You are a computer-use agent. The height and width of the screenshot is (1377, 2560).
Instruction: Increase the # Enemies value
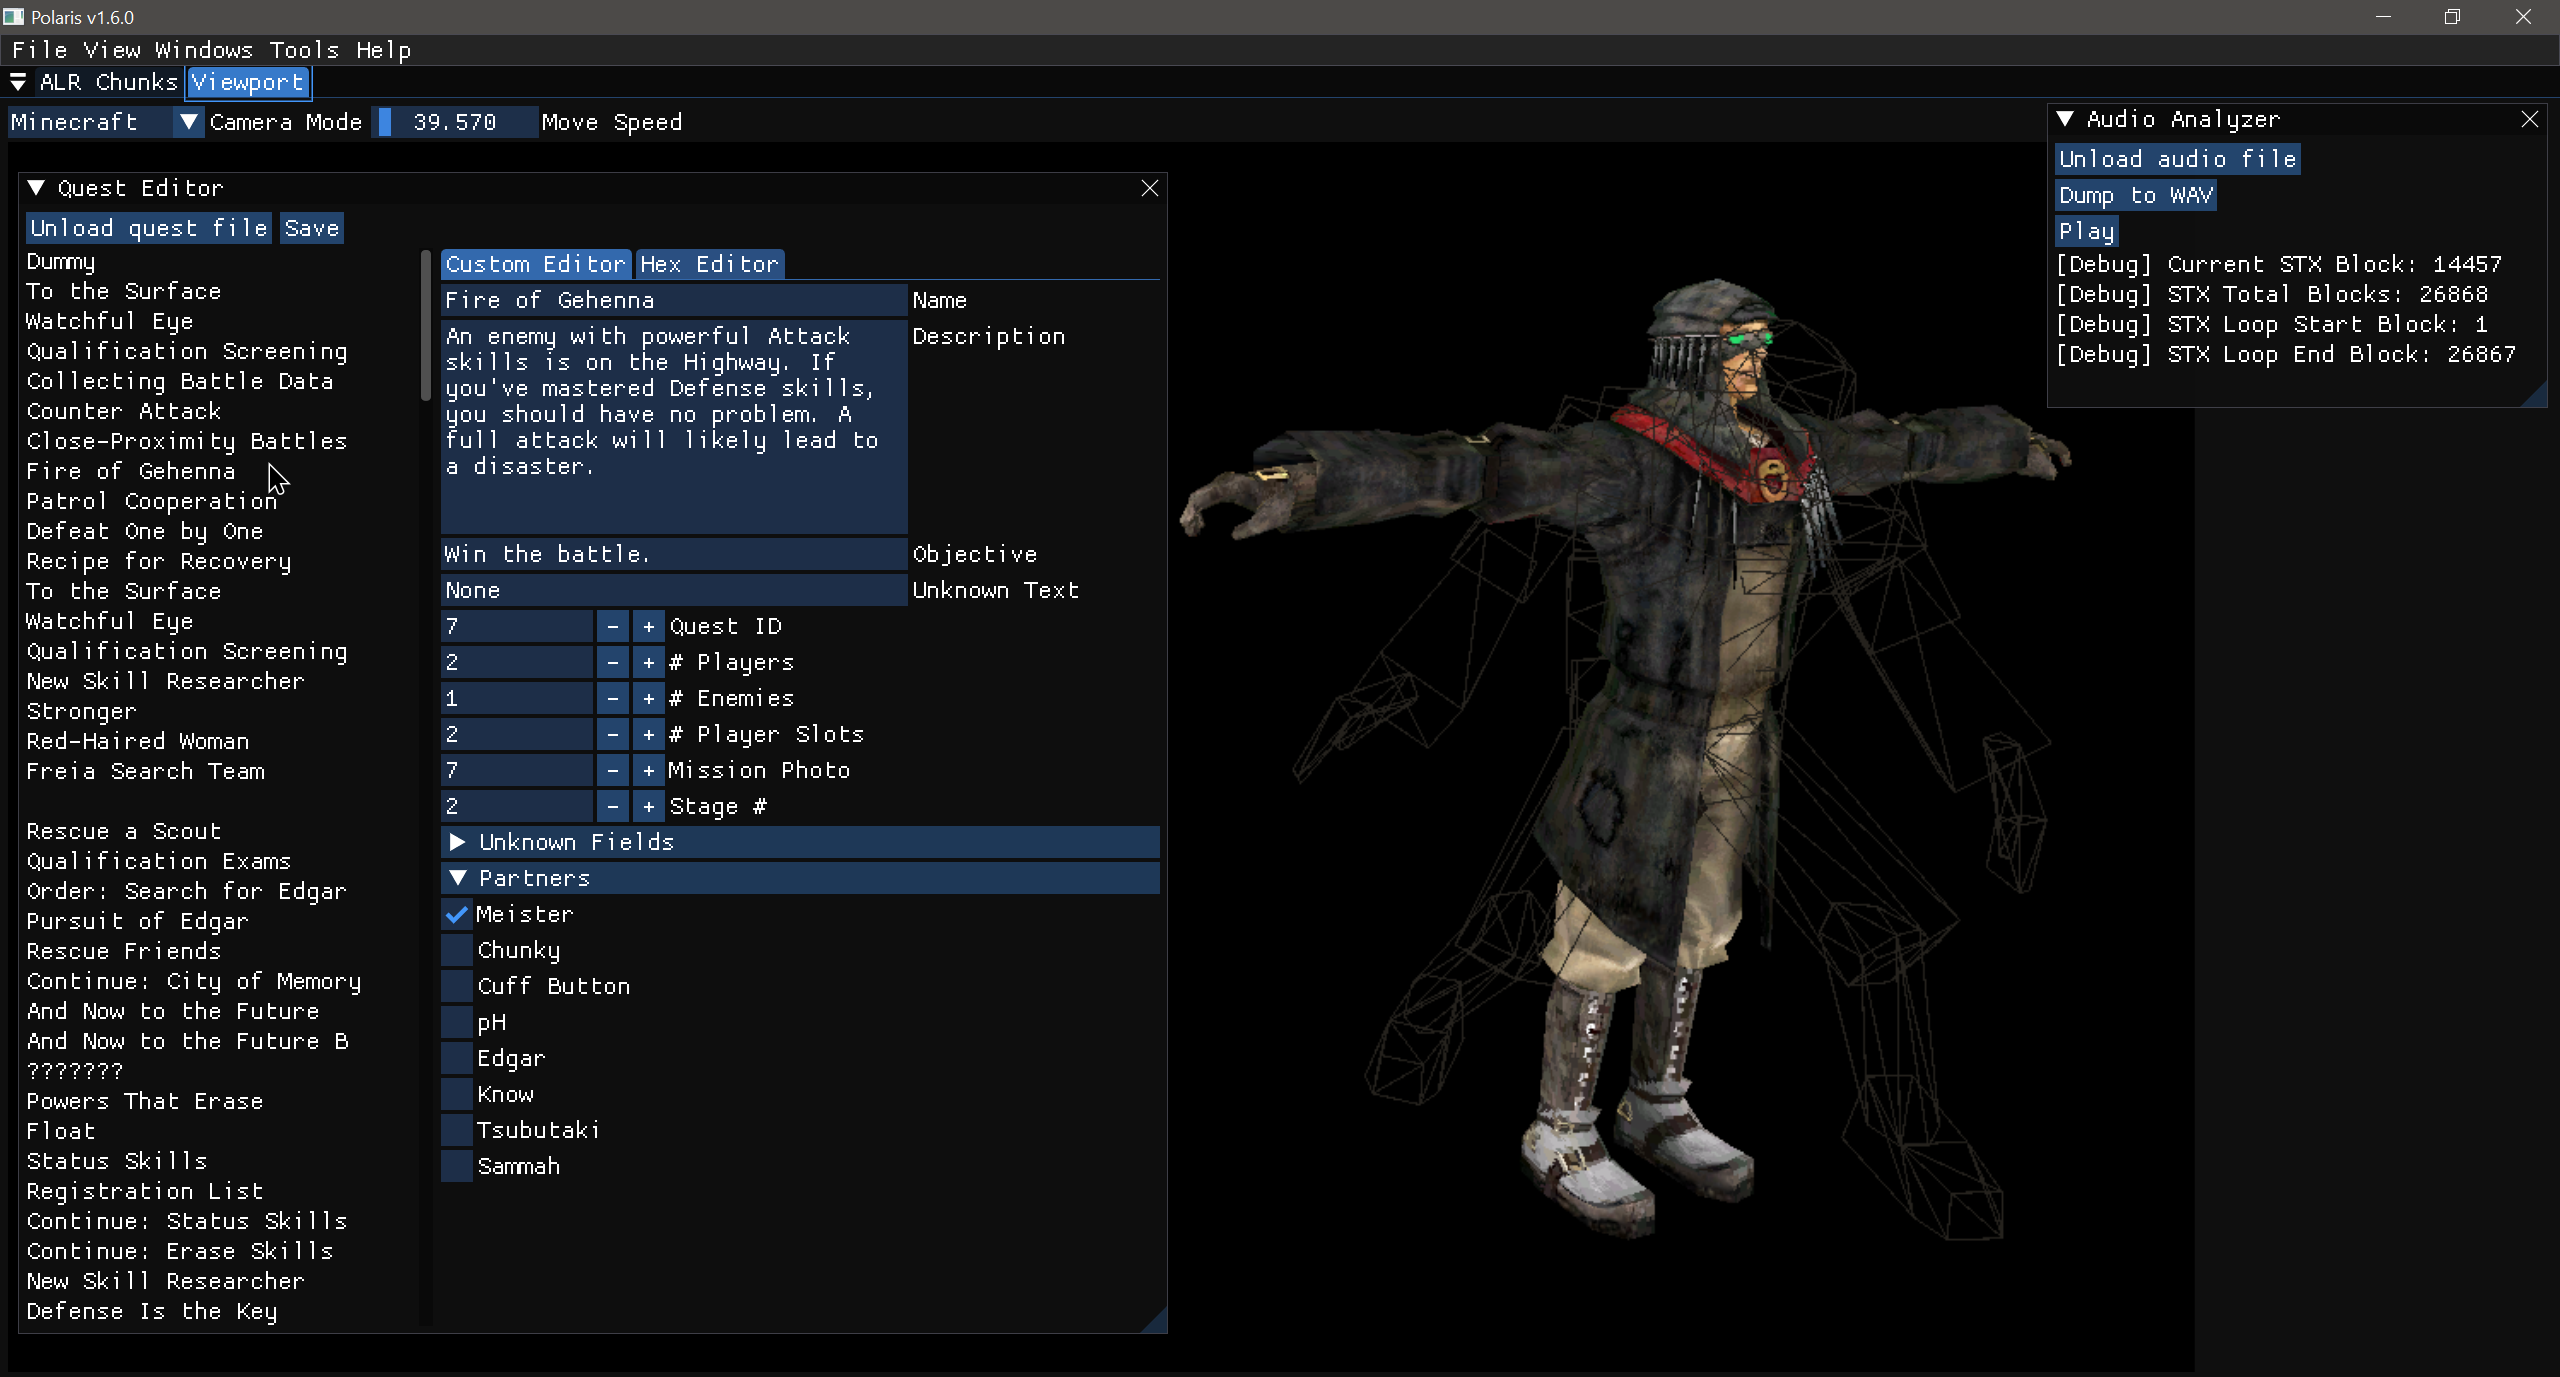[649, 698]
